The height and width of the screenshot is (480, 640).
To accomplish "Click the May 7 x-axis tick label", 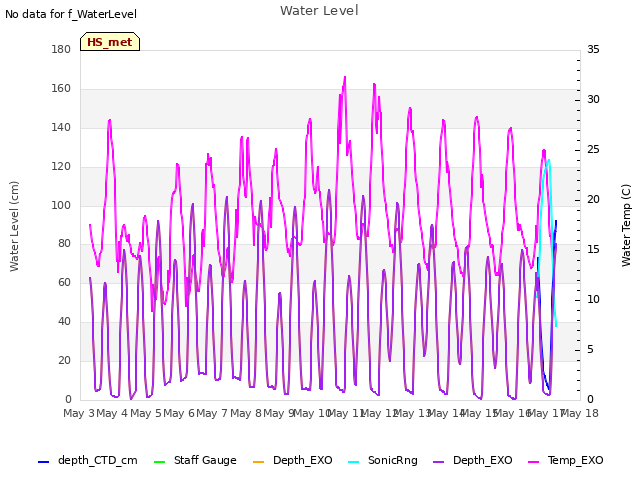I will point(212,413).
